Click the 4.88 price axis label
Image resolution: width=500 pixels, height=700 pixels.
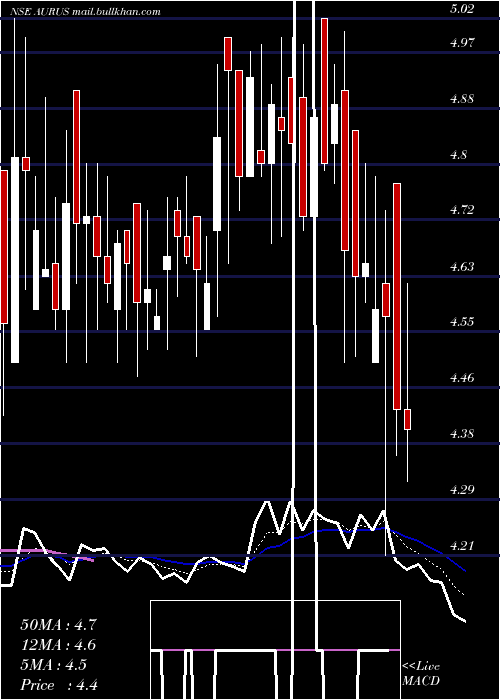point(462,99)
